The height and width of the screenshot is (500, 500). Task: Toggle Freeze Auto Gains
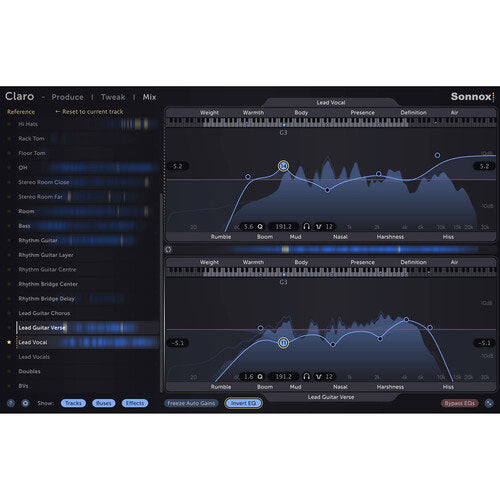click(191, 403)
